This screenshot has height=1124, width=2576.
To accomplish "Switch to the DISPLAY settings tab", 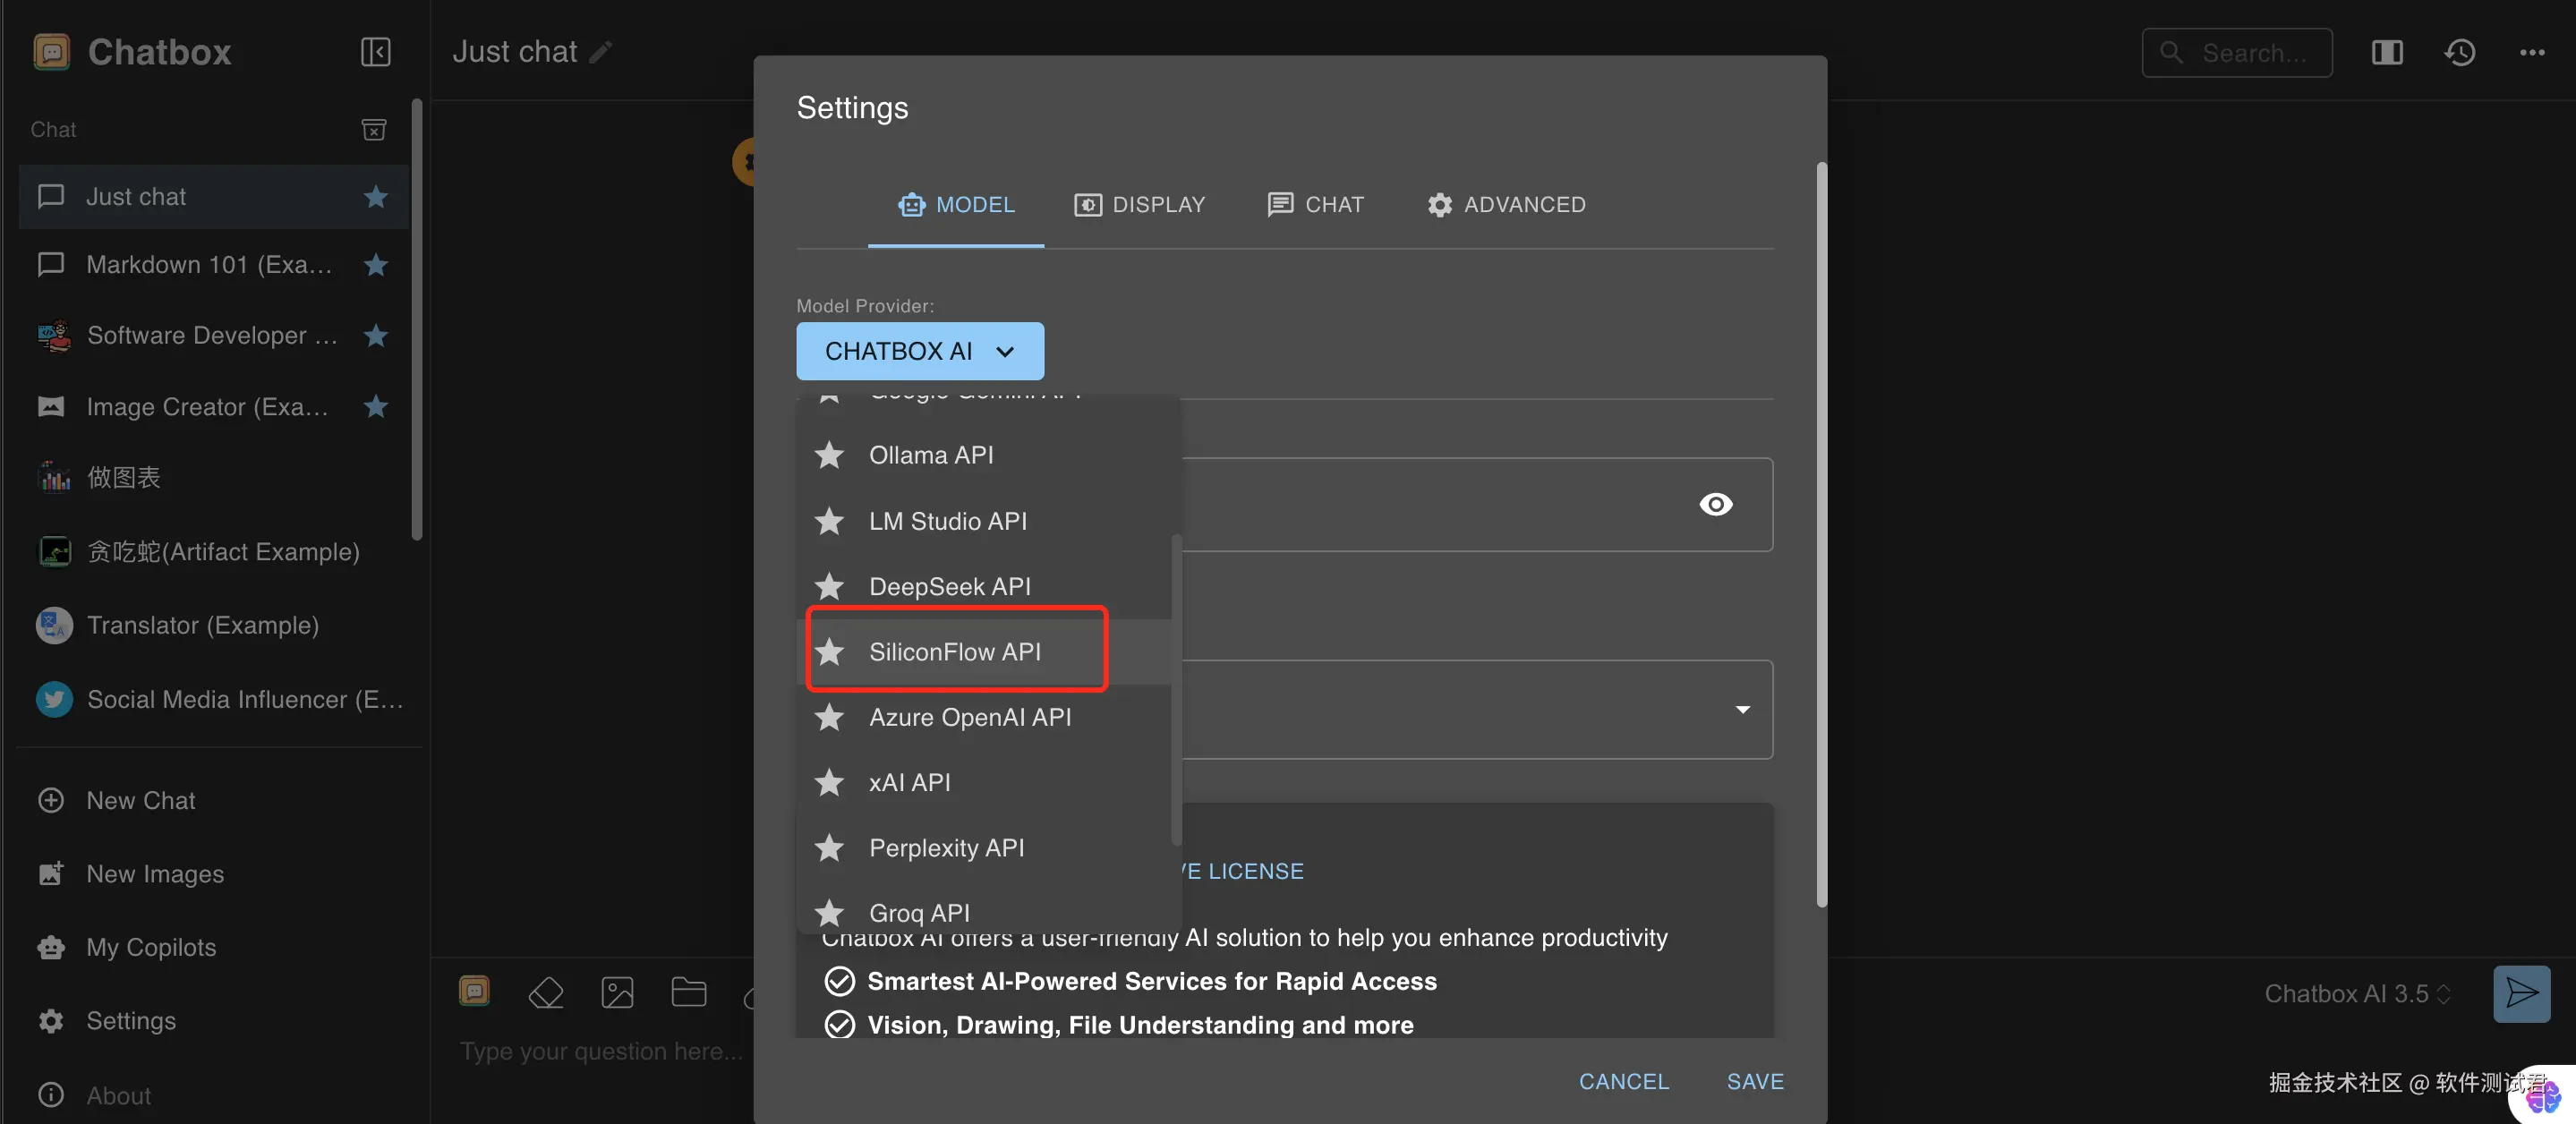I will (1140, 205).
